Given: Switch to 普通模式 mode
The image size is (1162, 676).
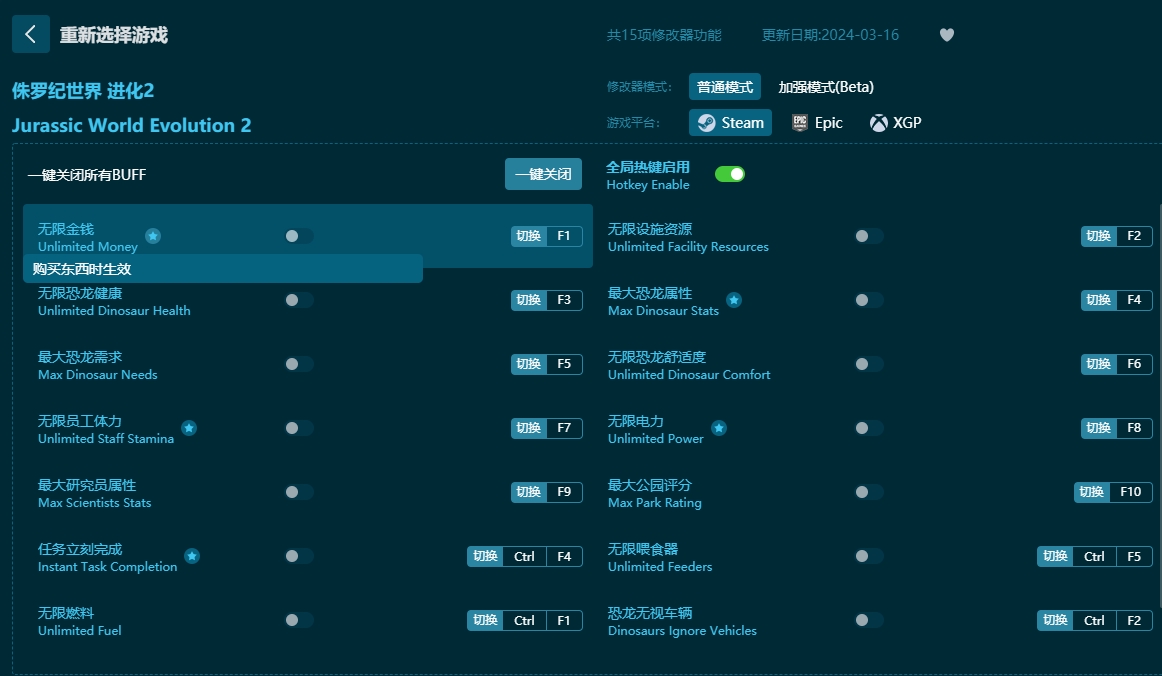Looking at the screenshot, I should [725, 87].
